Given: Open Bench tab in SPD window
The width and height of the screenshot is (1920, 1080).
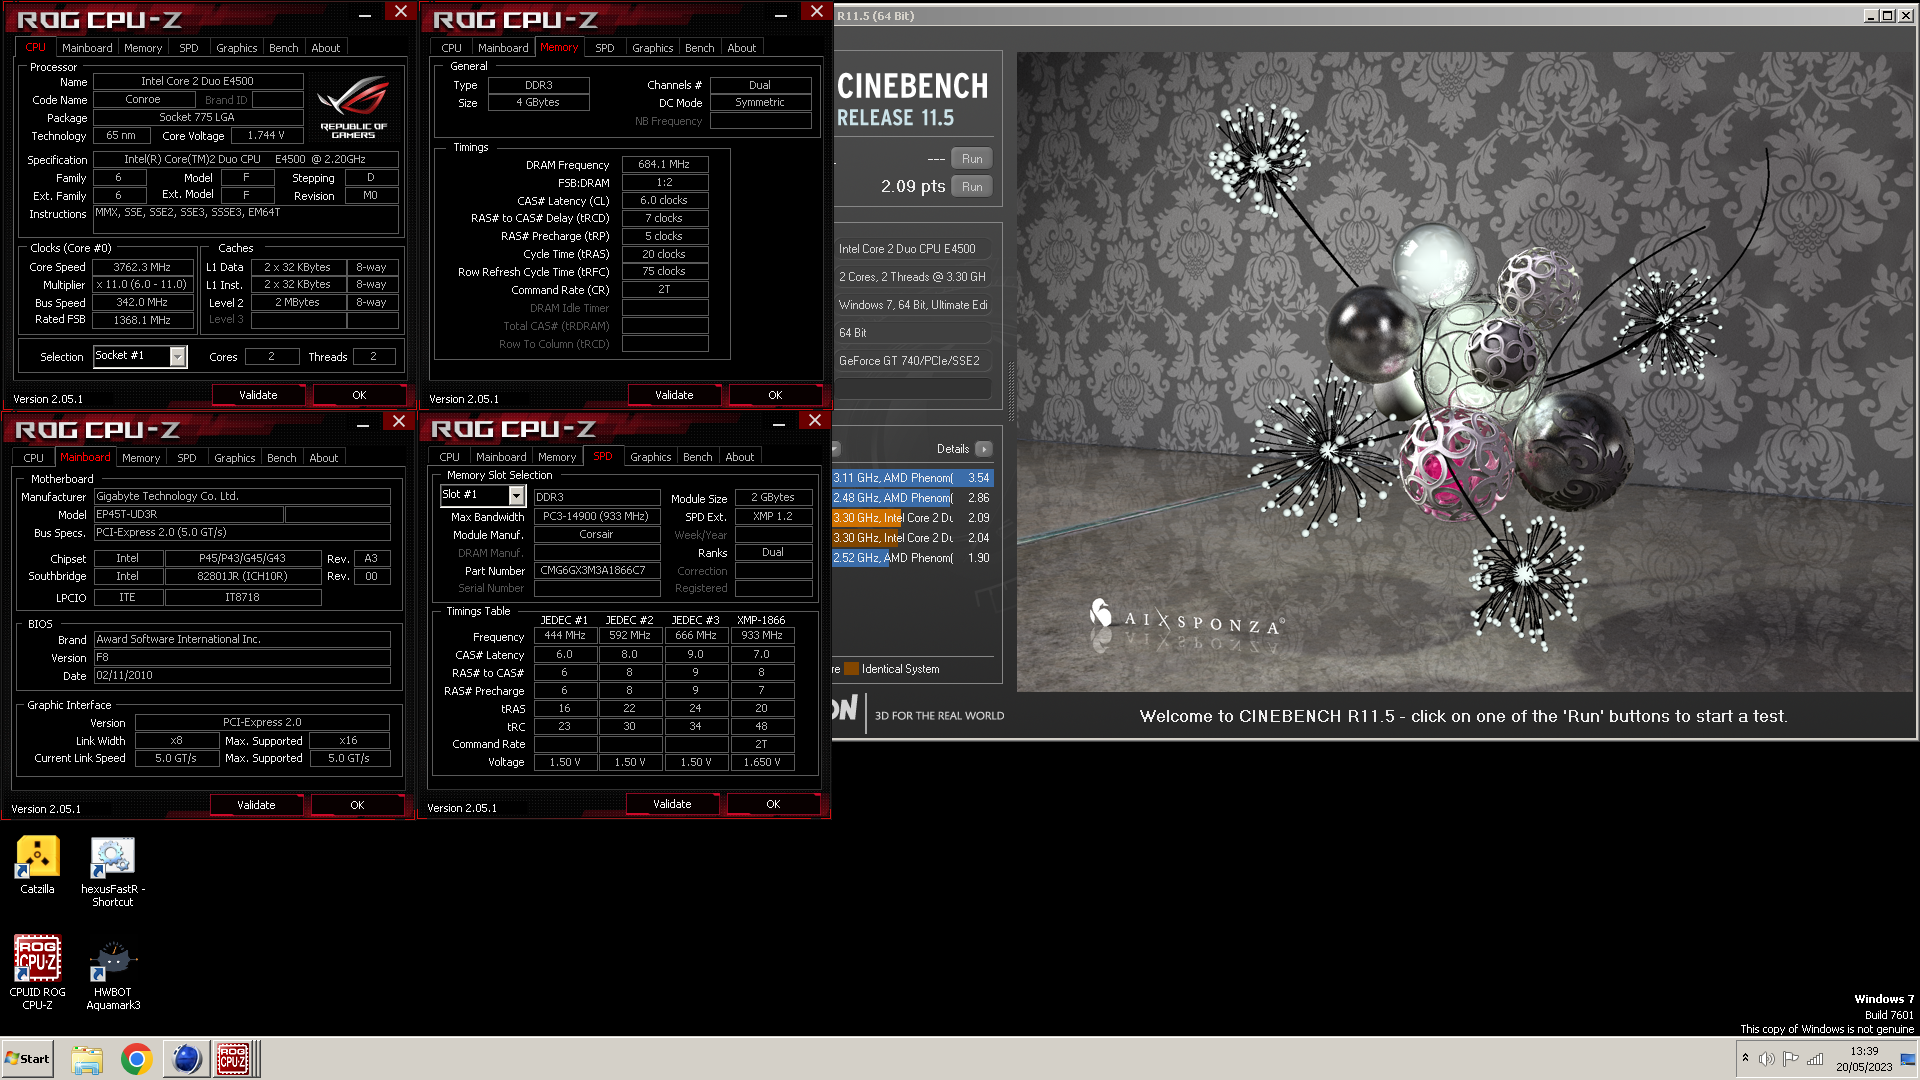Looking at the screenshot, I should pos(698,456).
